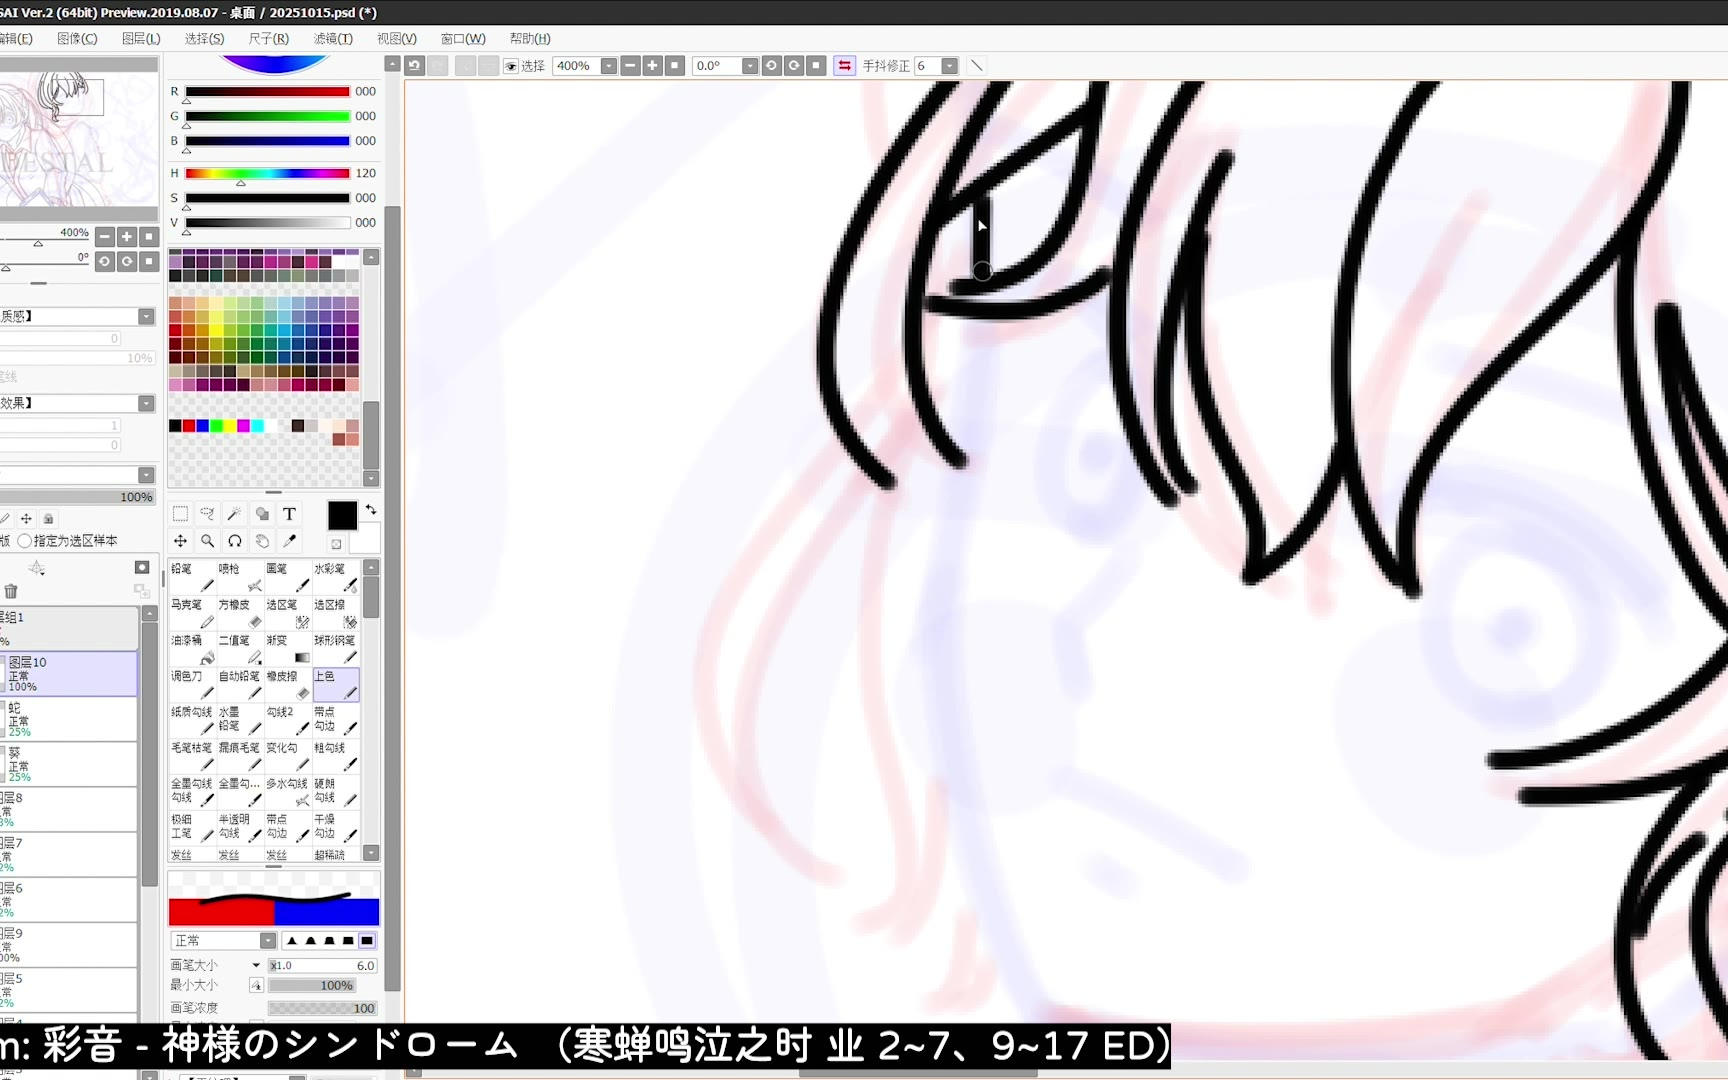Choose the 喷枪 airbrush tool
The height and width of the screenshot is (1080, 1728).
coord(240,577)
